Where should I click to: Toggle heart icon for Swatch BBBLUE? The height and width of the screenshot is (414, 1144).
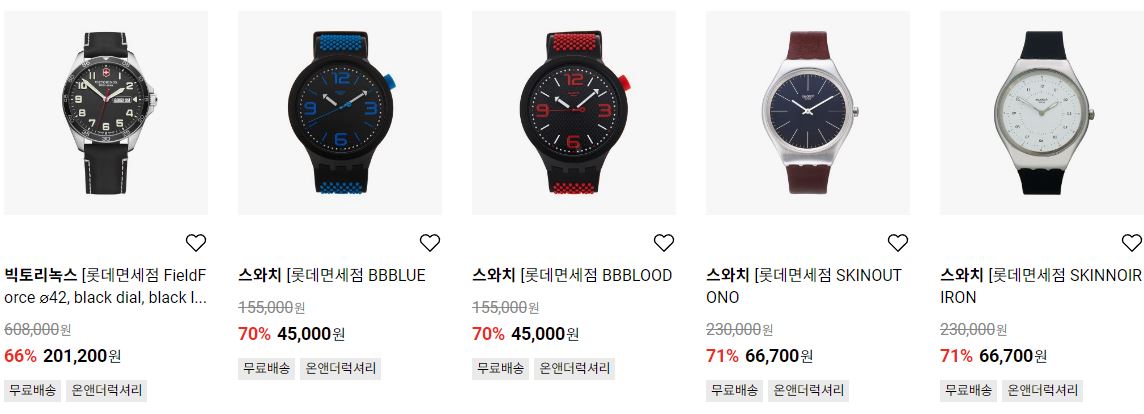(x=430, y=242)
